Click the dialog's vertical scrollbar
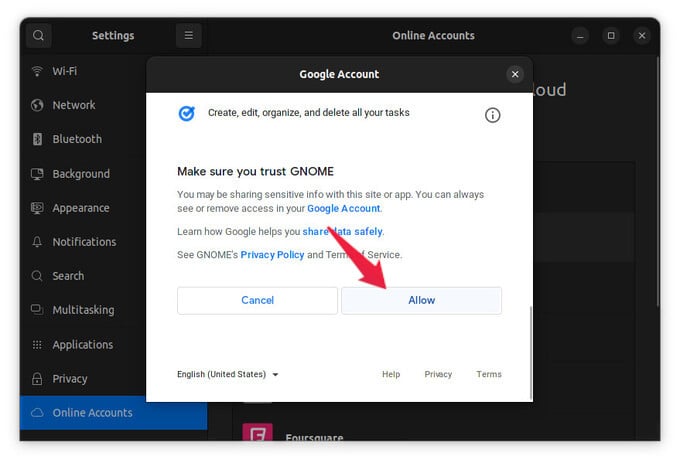 (x=531, y=353)
